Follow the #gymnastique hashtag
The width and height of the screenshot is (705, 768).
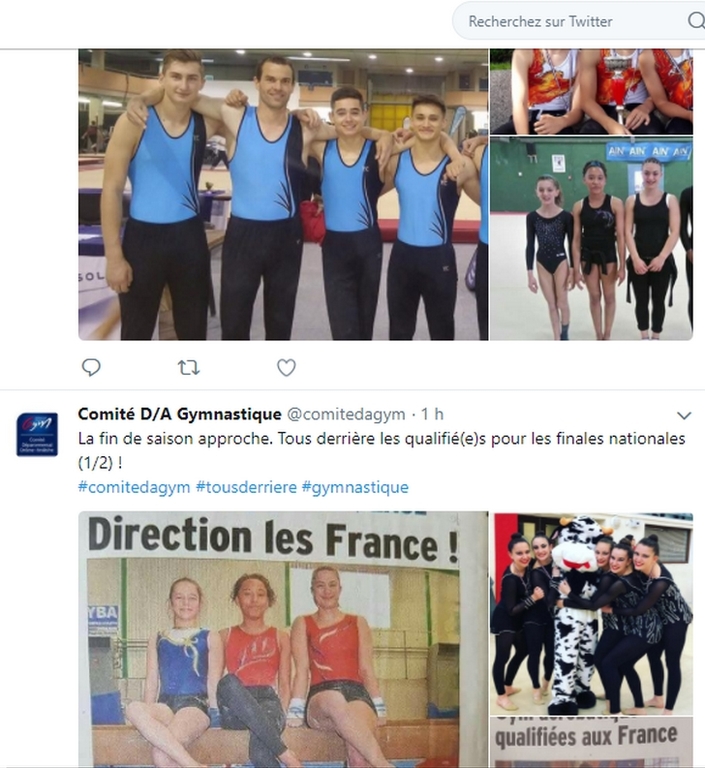click(x=355, y=487)
